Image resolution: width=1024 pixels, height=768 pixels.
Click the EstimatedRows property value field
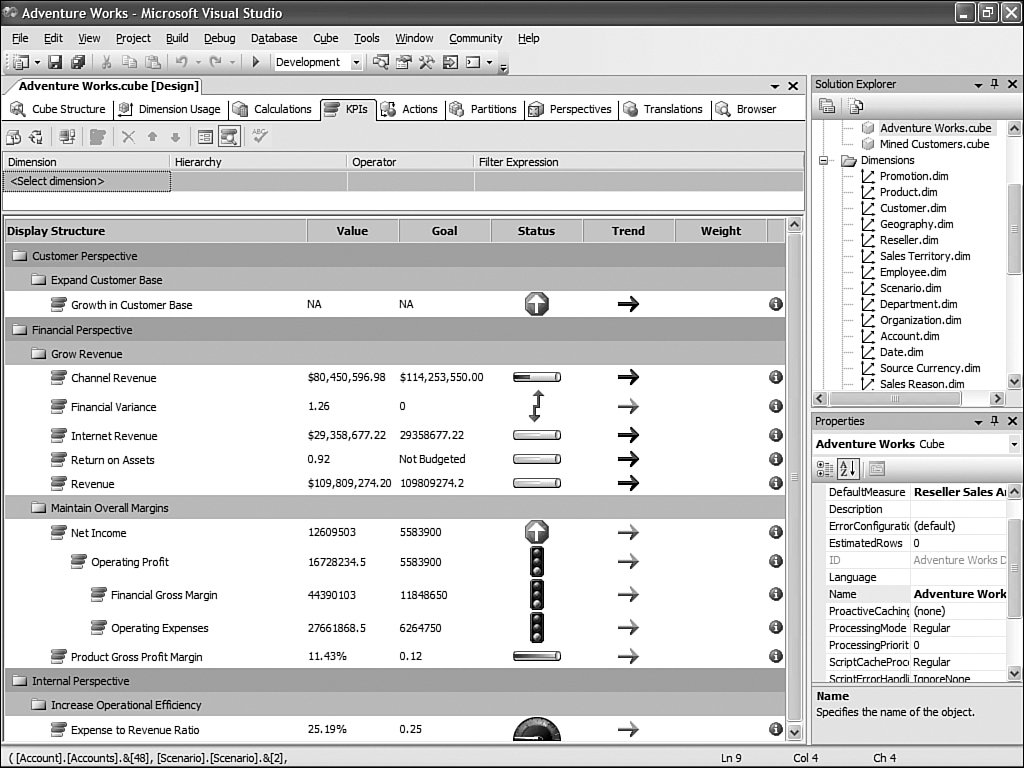[958, 543]
